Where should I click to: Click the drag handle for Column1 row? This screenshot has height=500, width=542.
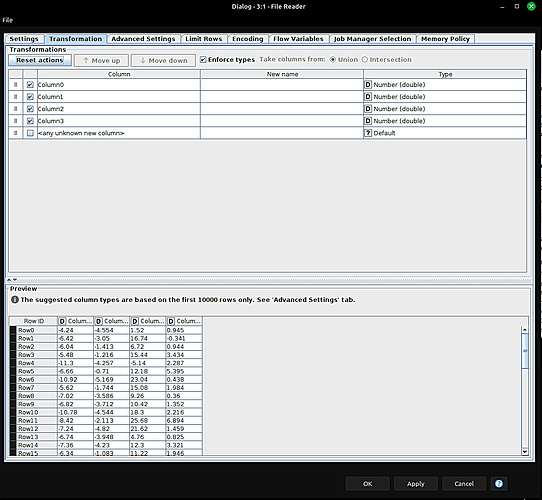click(16, 97)
